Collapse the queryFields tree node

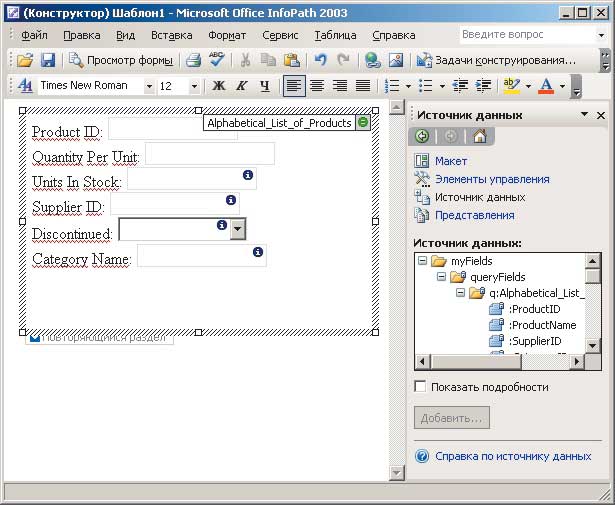click(x=442, y=277)
